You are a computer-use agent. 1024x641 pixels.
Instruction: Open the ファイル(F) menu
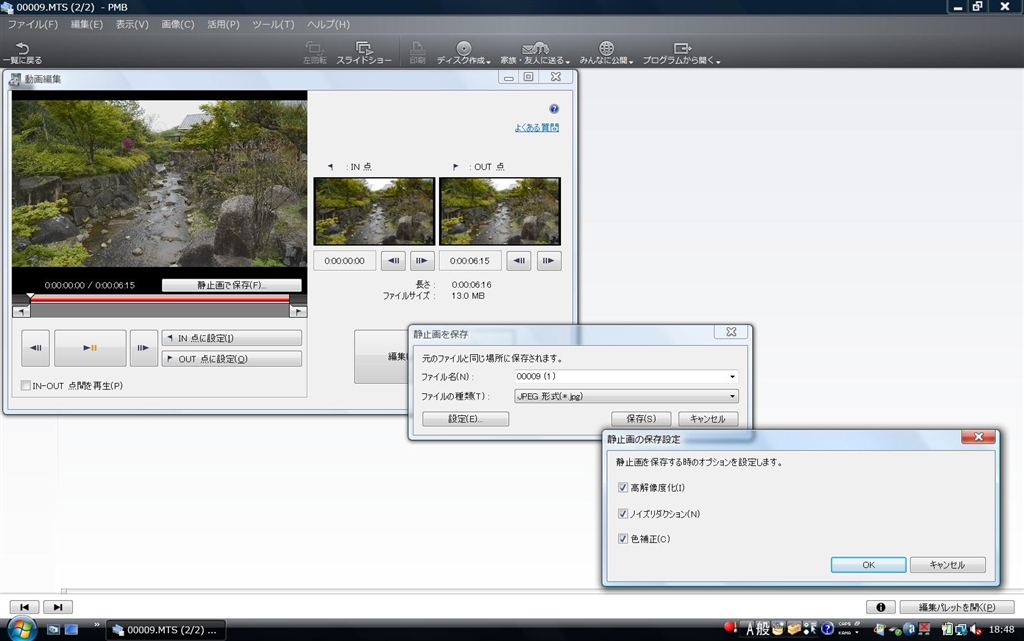pyautogui.click(x=32, y=24)
